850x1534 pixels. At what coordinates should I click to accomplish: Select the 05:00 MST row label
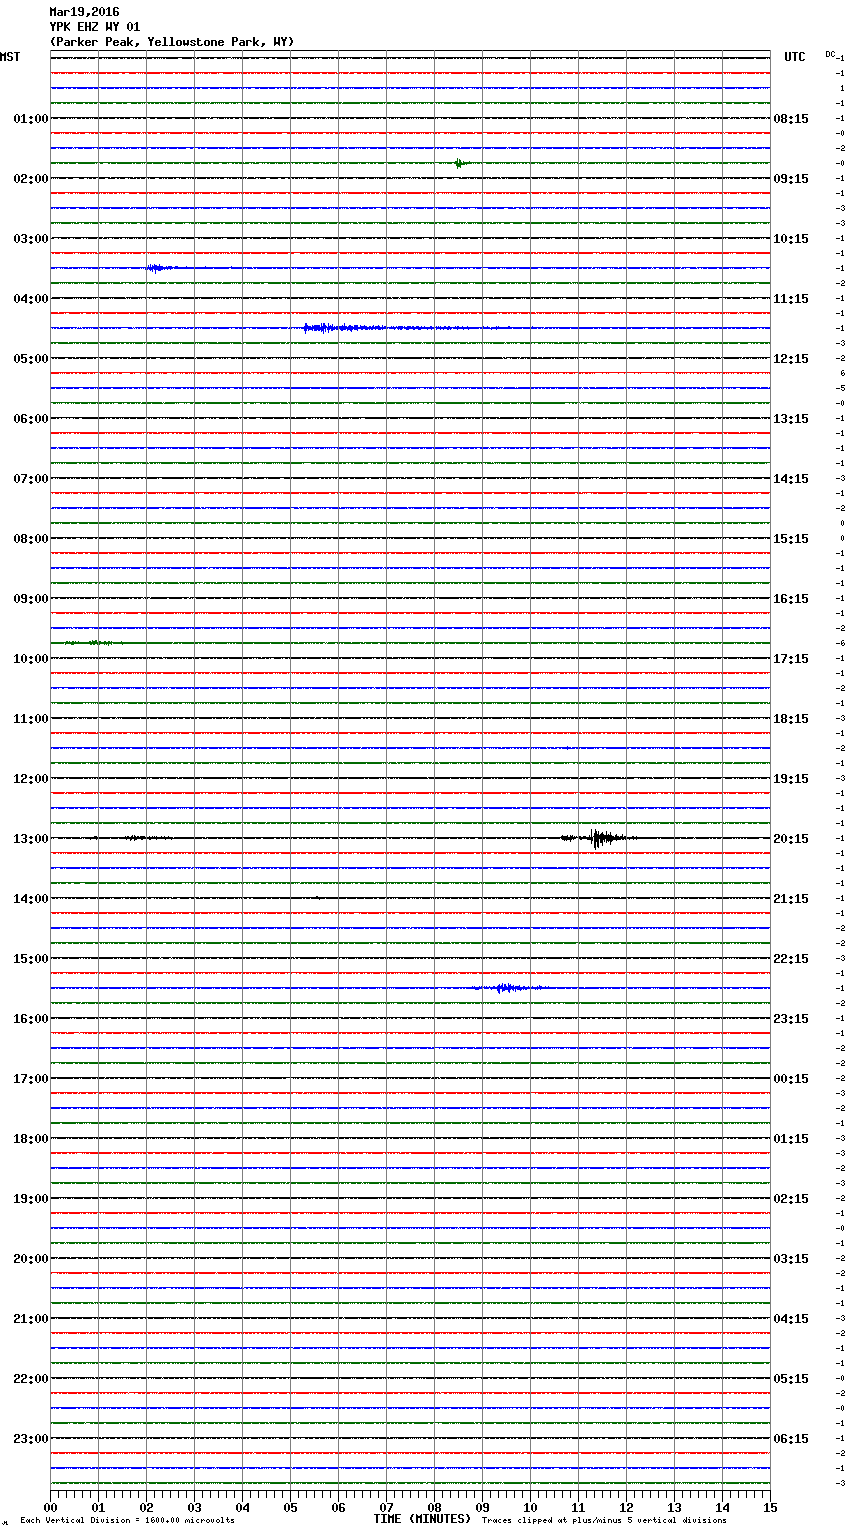tap(31, 359)
